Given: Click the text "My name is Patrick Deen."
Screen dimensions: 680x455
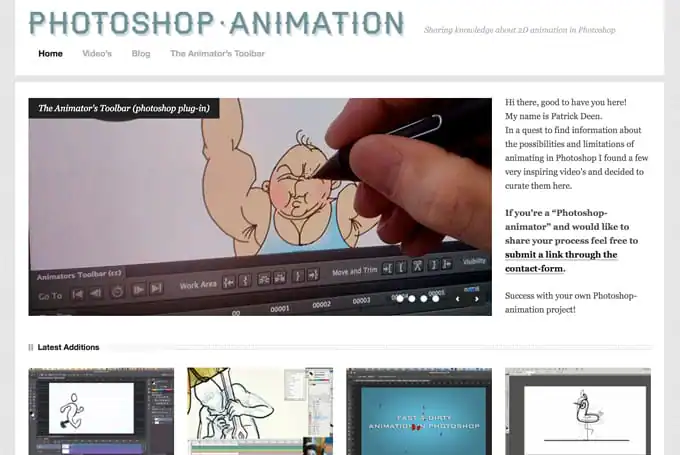Looking at the screenshot, I should click(553, 116).
